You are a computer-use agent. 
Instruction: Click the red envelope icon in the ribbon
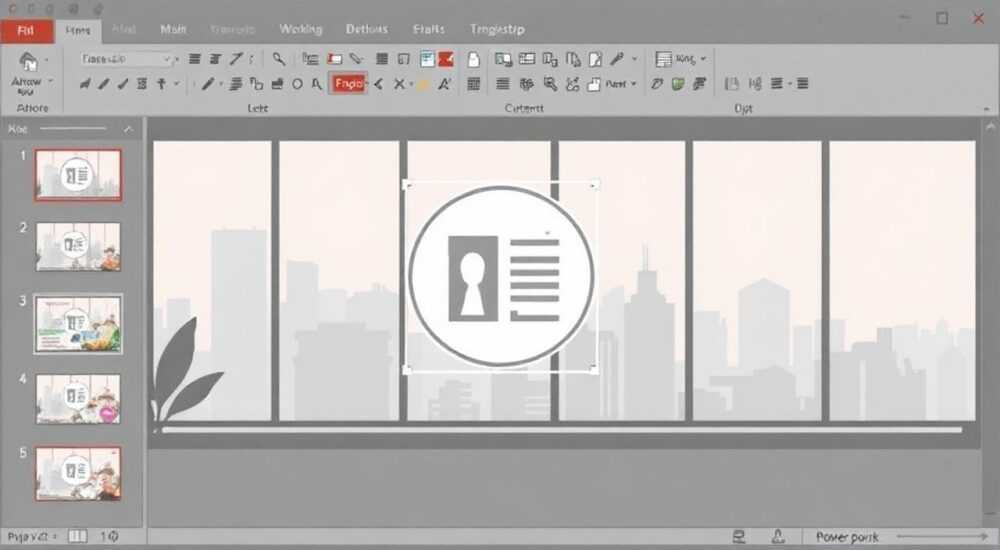pos(446,59)
